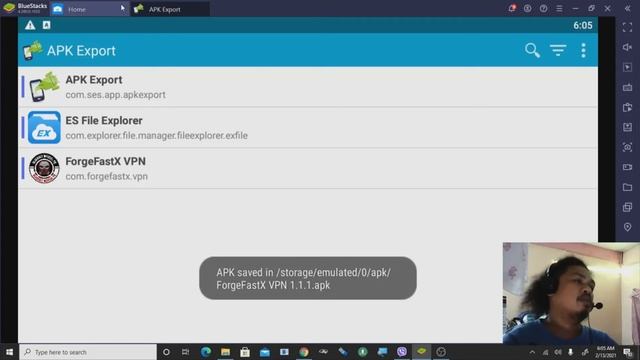Open BlueStacks notifications bell
The width and height of the screenshot is (640, 360).
point(511,8)
